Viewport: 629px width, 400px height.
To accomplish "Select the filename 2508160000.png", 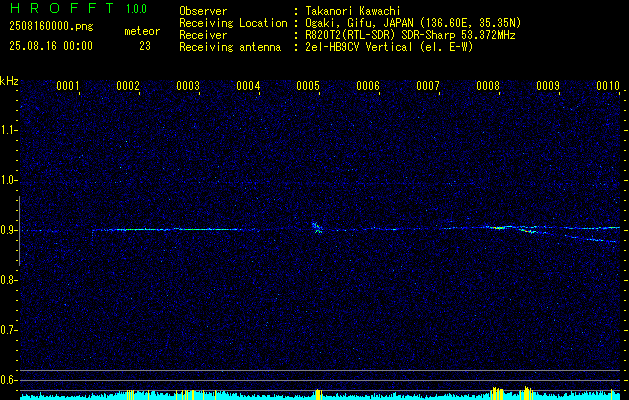I will click(51, 27).
